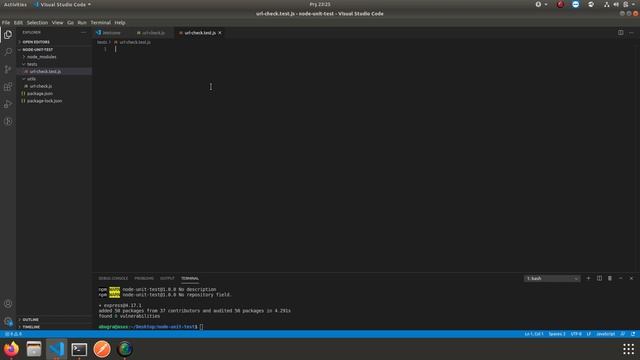Open the Source Control view
Screen dimensions: 640x360
tap(8, 69)
